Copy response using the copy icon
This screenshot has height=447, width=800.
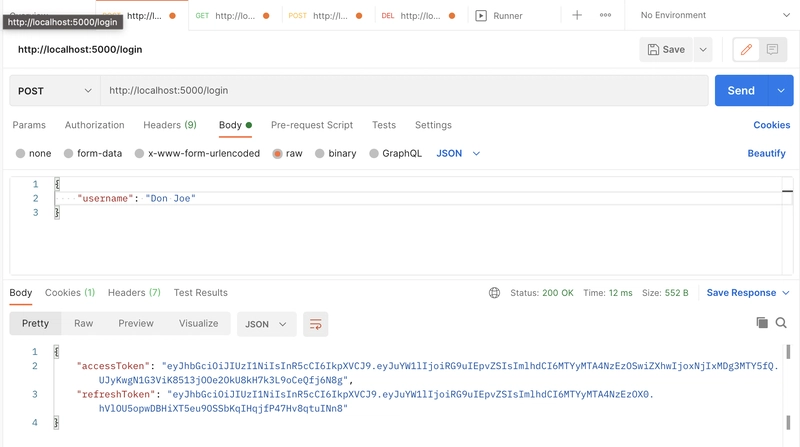coord(762,323)
